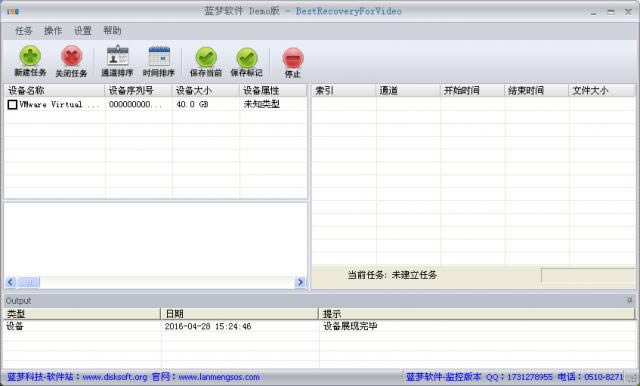Image resolution: width=640 pixels, height=386 pixels.
Task: Click the 提示 header in Output
Action: click(x=477, y=314)
